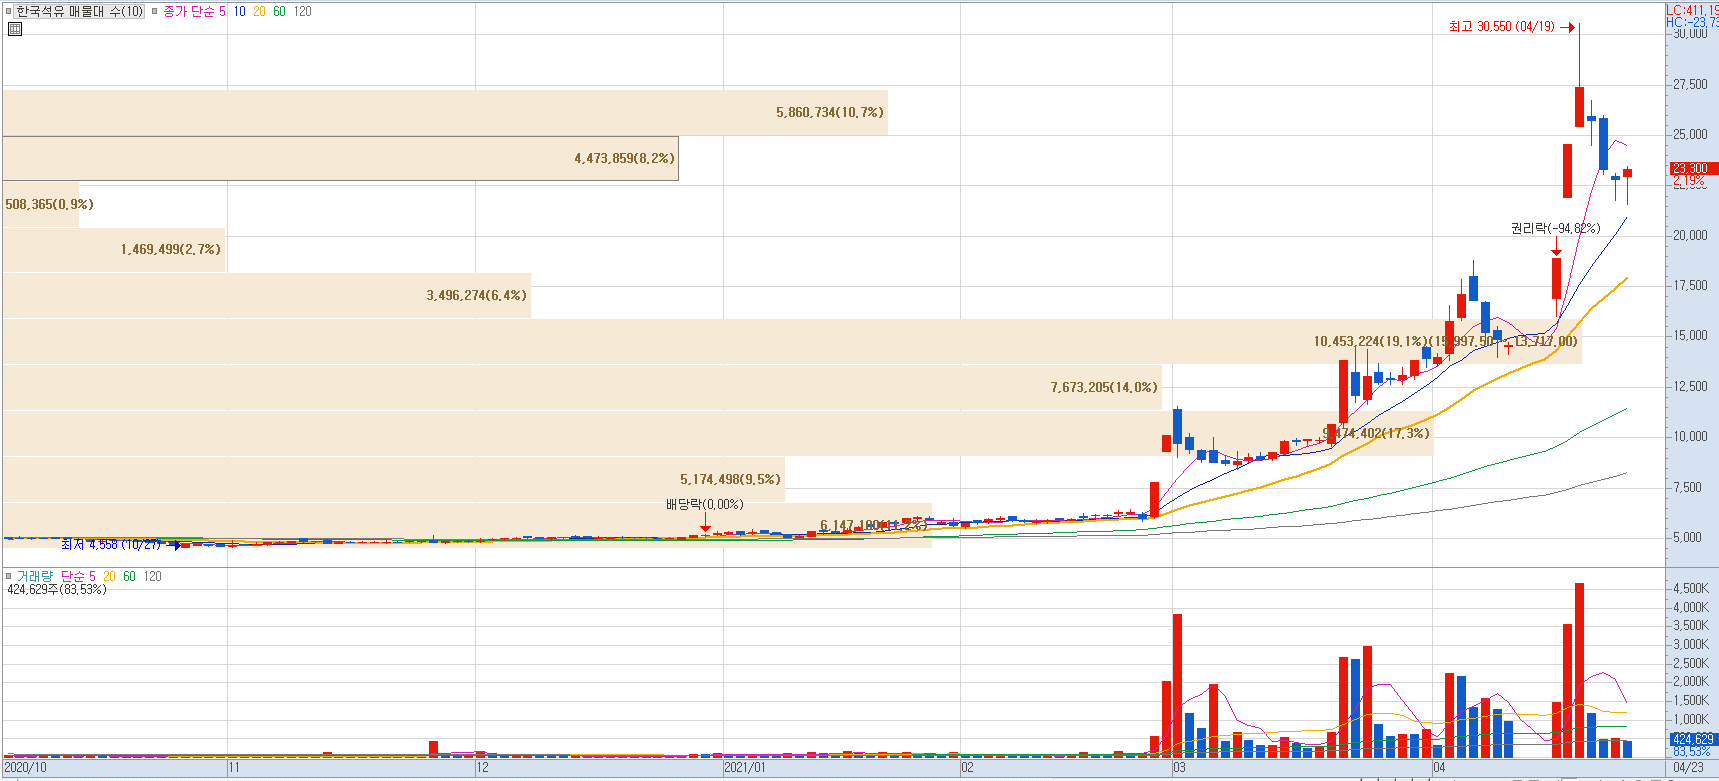This screenshot has width=1719, height=781.
Task: Click the 424,629 current volume tag
Action: click(1693, 740)
